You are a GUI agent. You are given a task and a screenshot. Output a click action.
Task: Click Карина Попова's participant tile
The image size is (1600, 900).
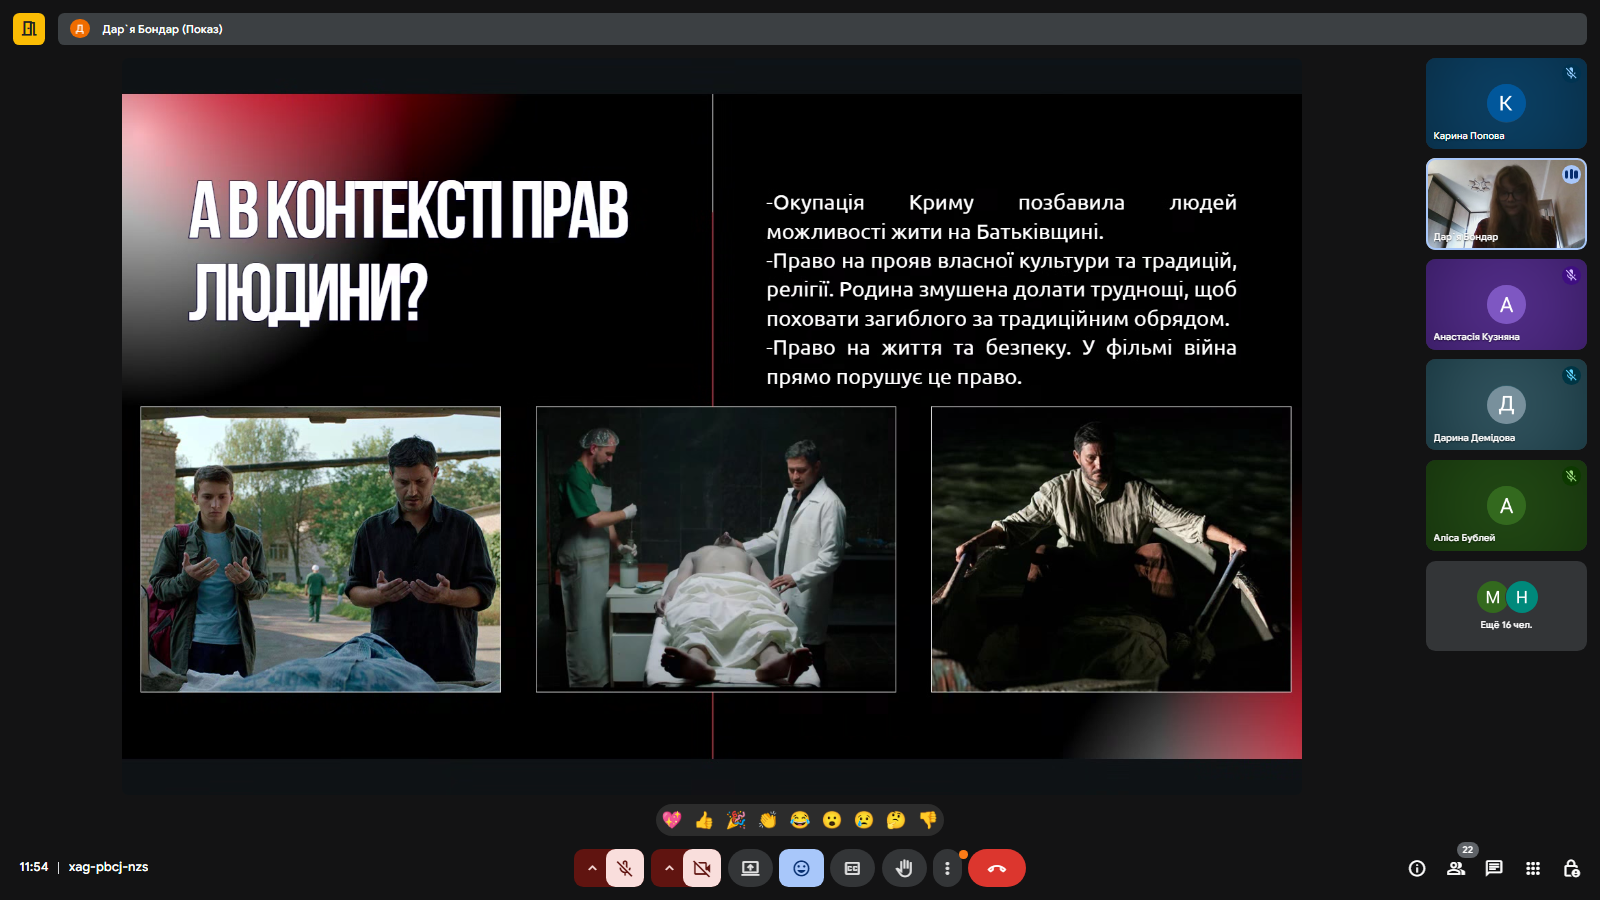(x=1506, y=103)
